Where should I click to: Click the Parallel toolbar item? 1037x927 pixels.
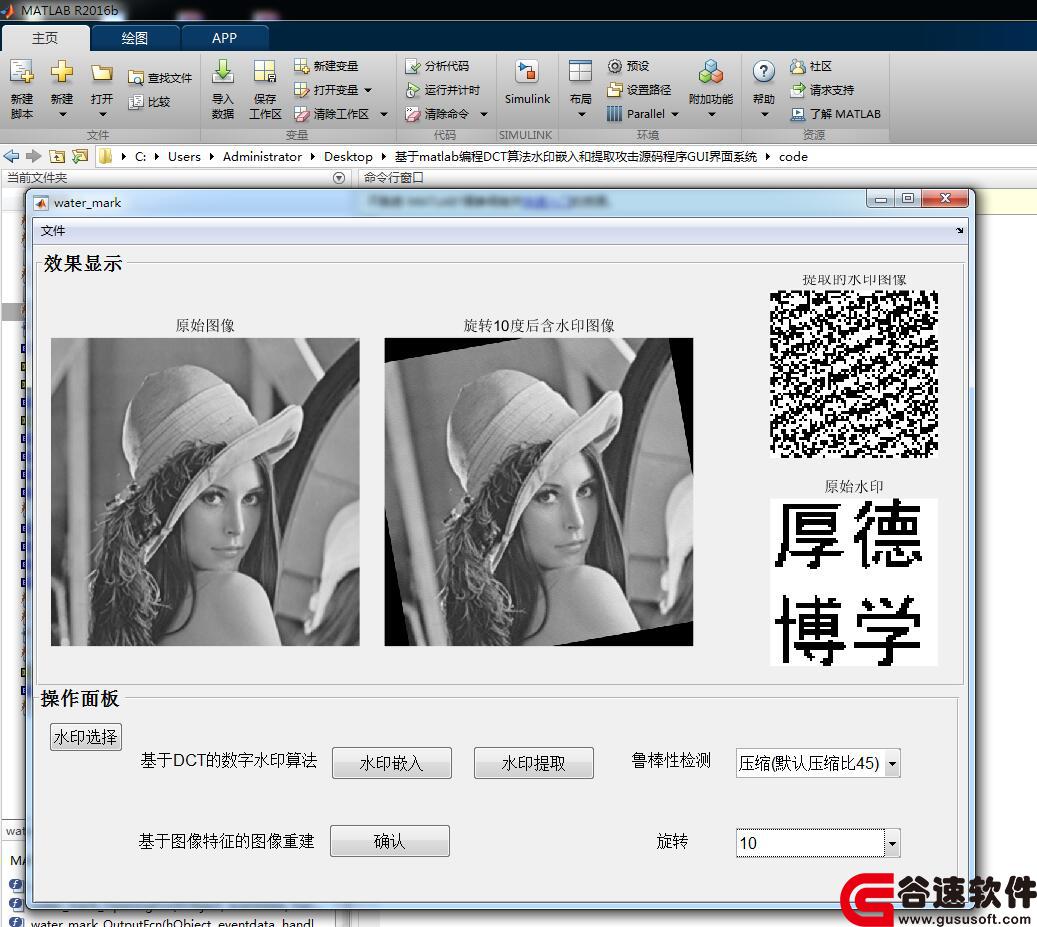click(636, 114)
